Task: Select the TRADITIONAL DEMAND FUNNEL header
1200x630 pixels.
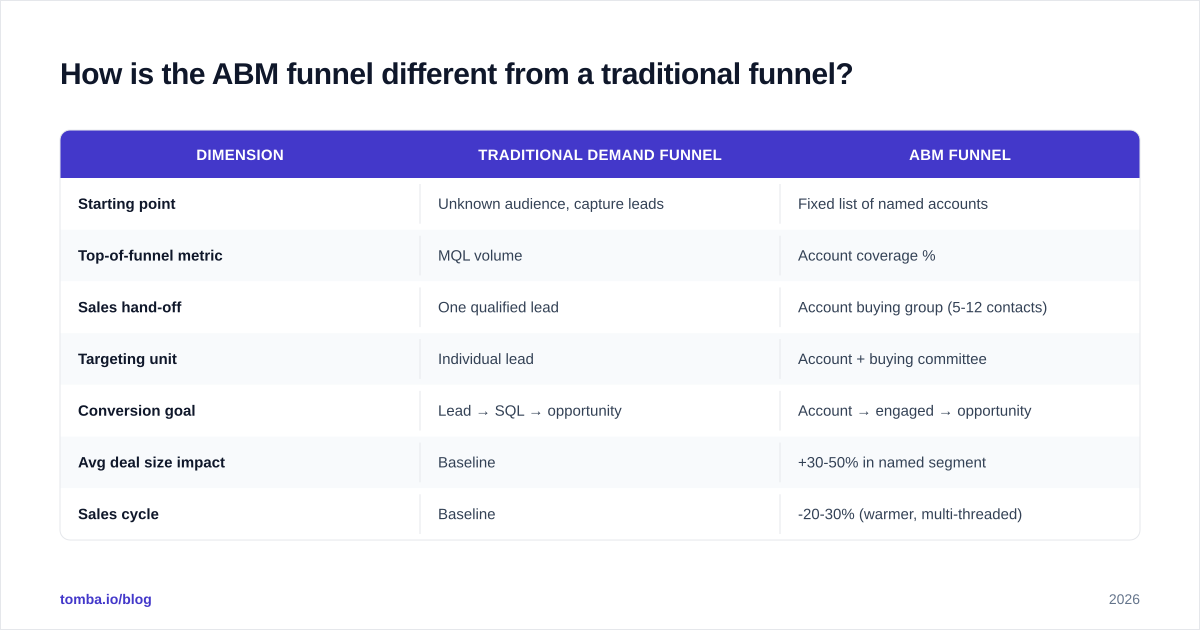Action: click(600, 155)
